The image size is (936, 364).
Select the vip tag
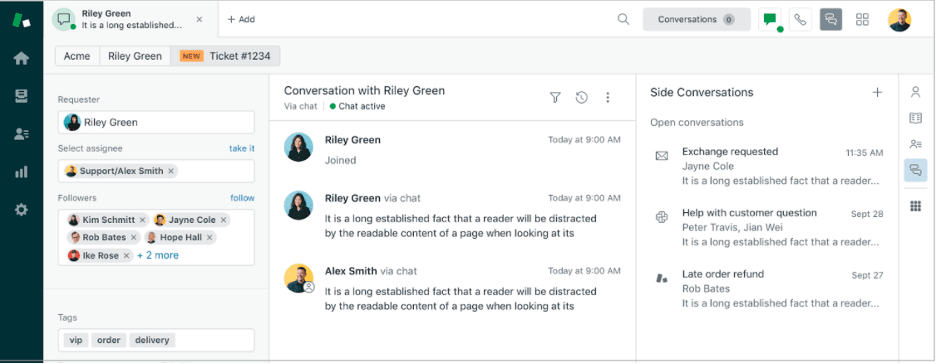pyautogui.click(x=76, y=340)
